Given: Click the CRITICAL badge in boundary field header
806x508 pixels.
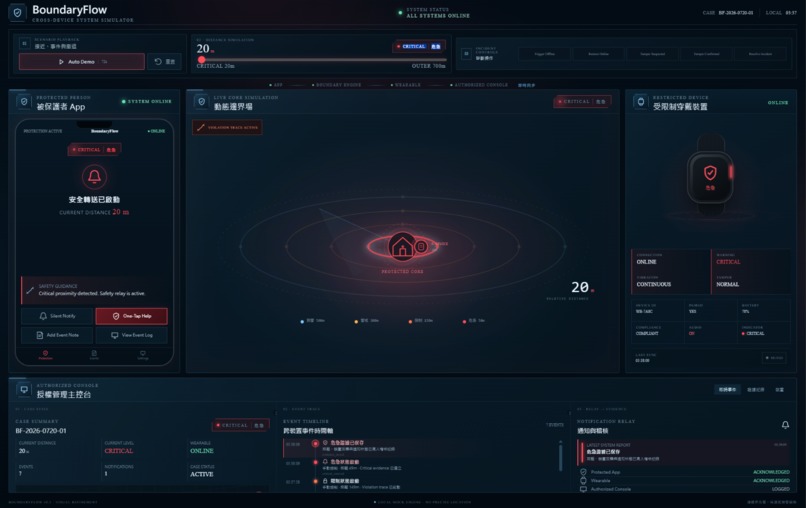Looking at the screenshot, I should pyautogui.click(x=582, y=102).
